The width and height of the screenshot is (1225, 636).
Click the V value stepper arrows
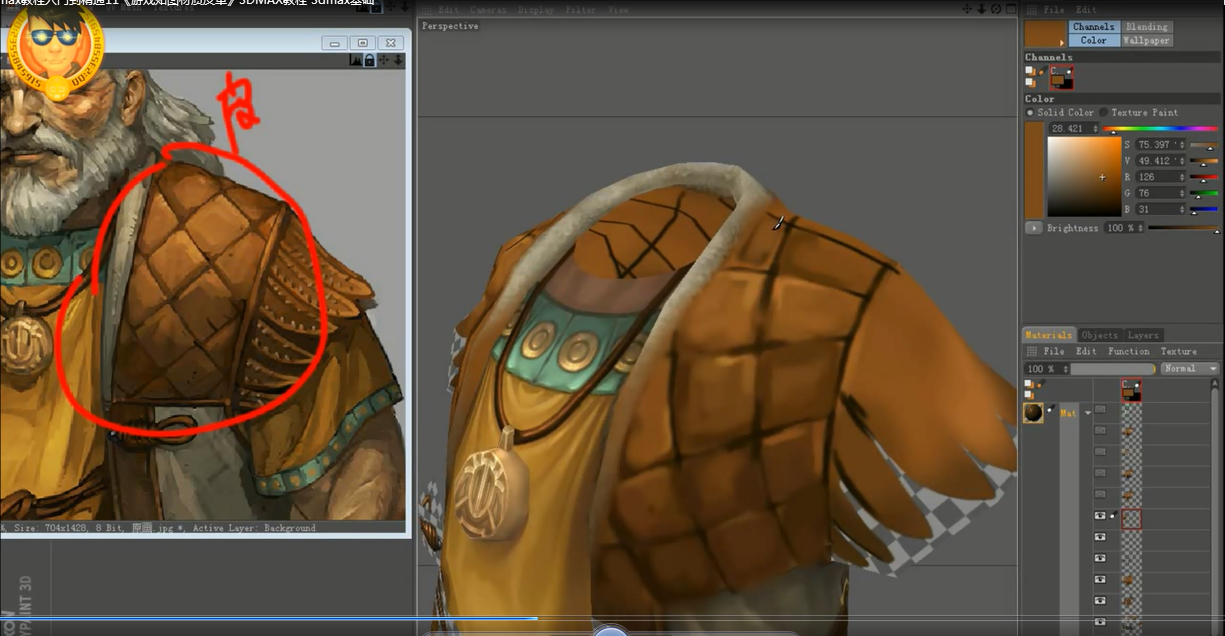pyautogui.click(x=1181, y=161)
